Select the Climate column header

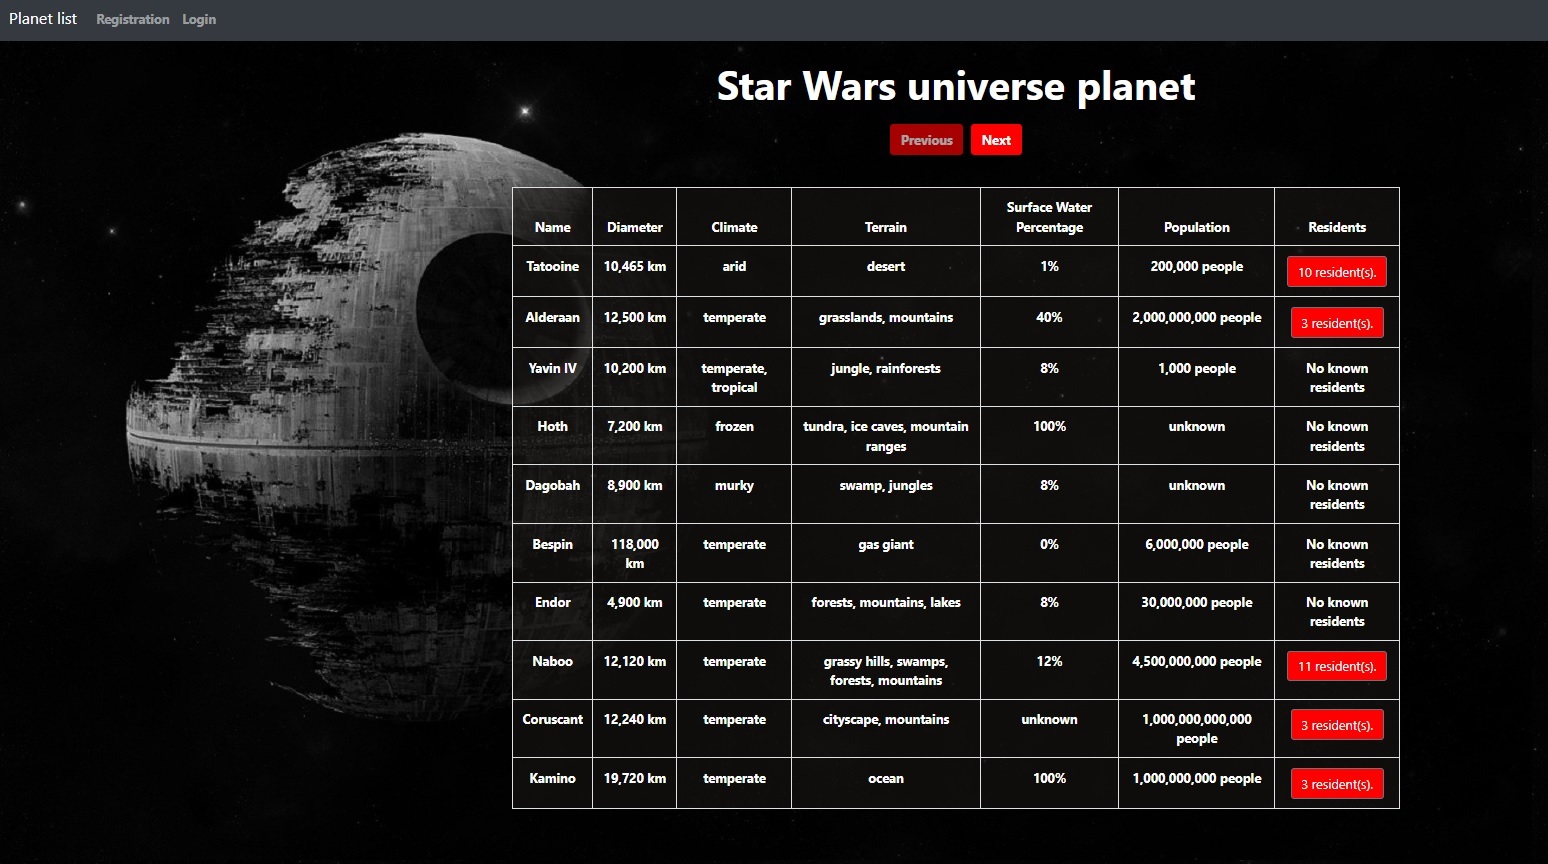pos(734,227)
